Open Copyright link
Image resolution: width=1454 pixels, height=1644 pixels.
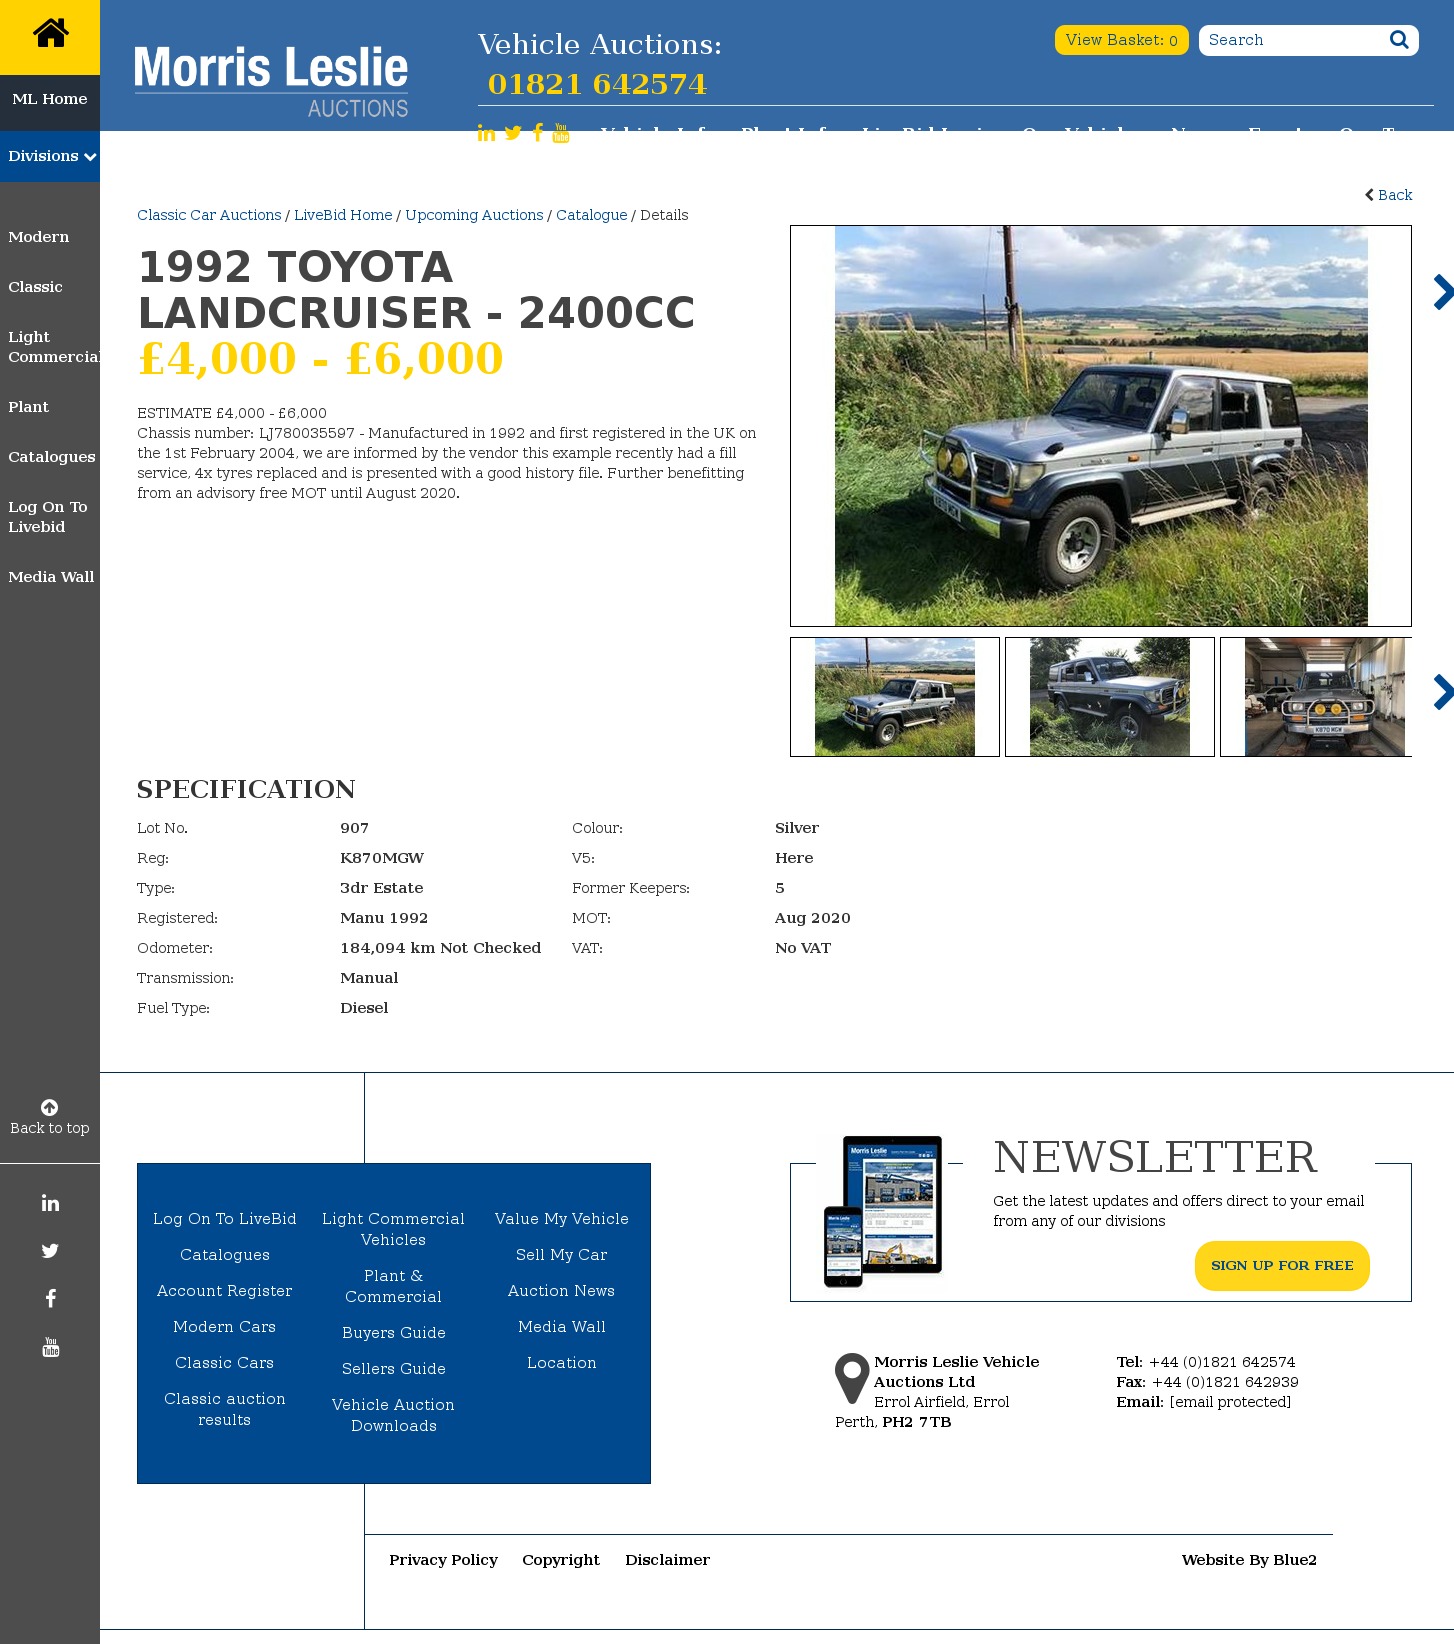(x=561, y=1560)
